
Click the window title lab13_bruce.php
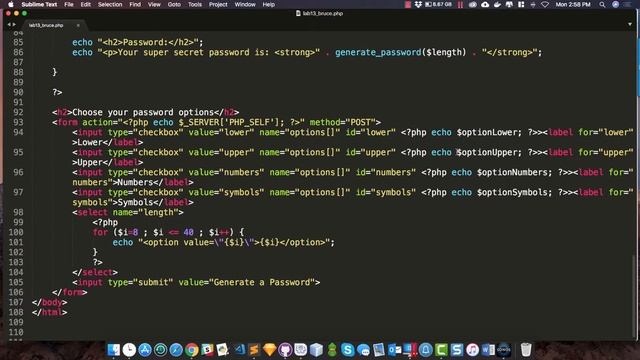coord(319,13)
